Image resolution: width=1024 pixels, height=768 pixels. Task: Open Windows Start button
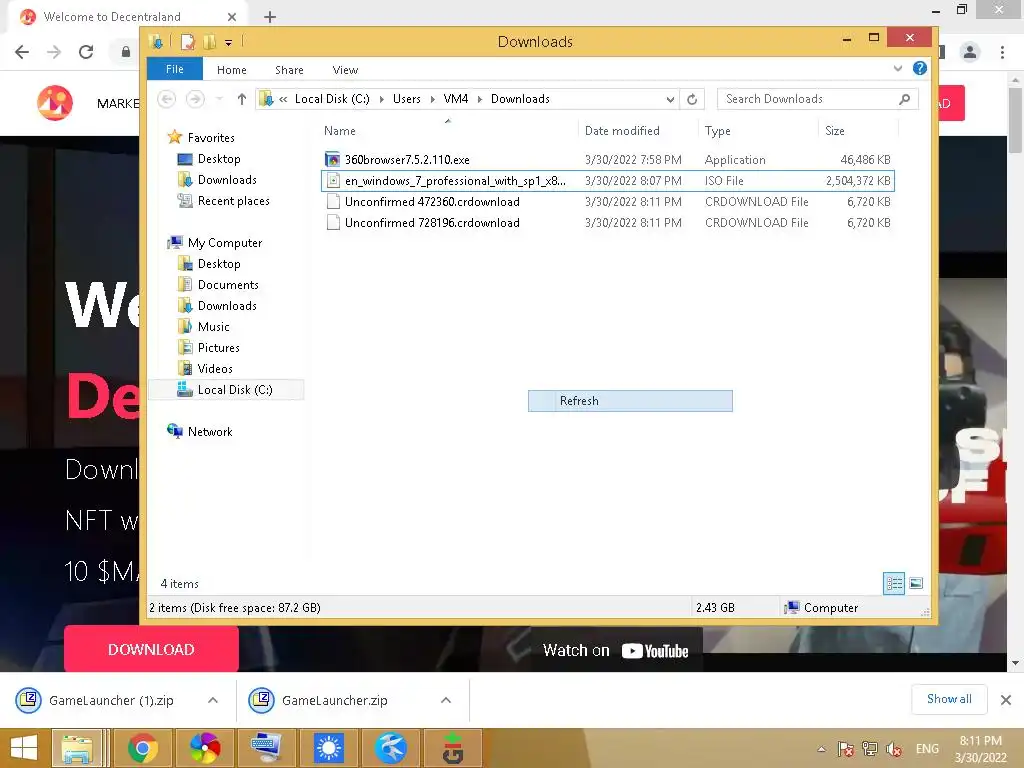point(24,748)
